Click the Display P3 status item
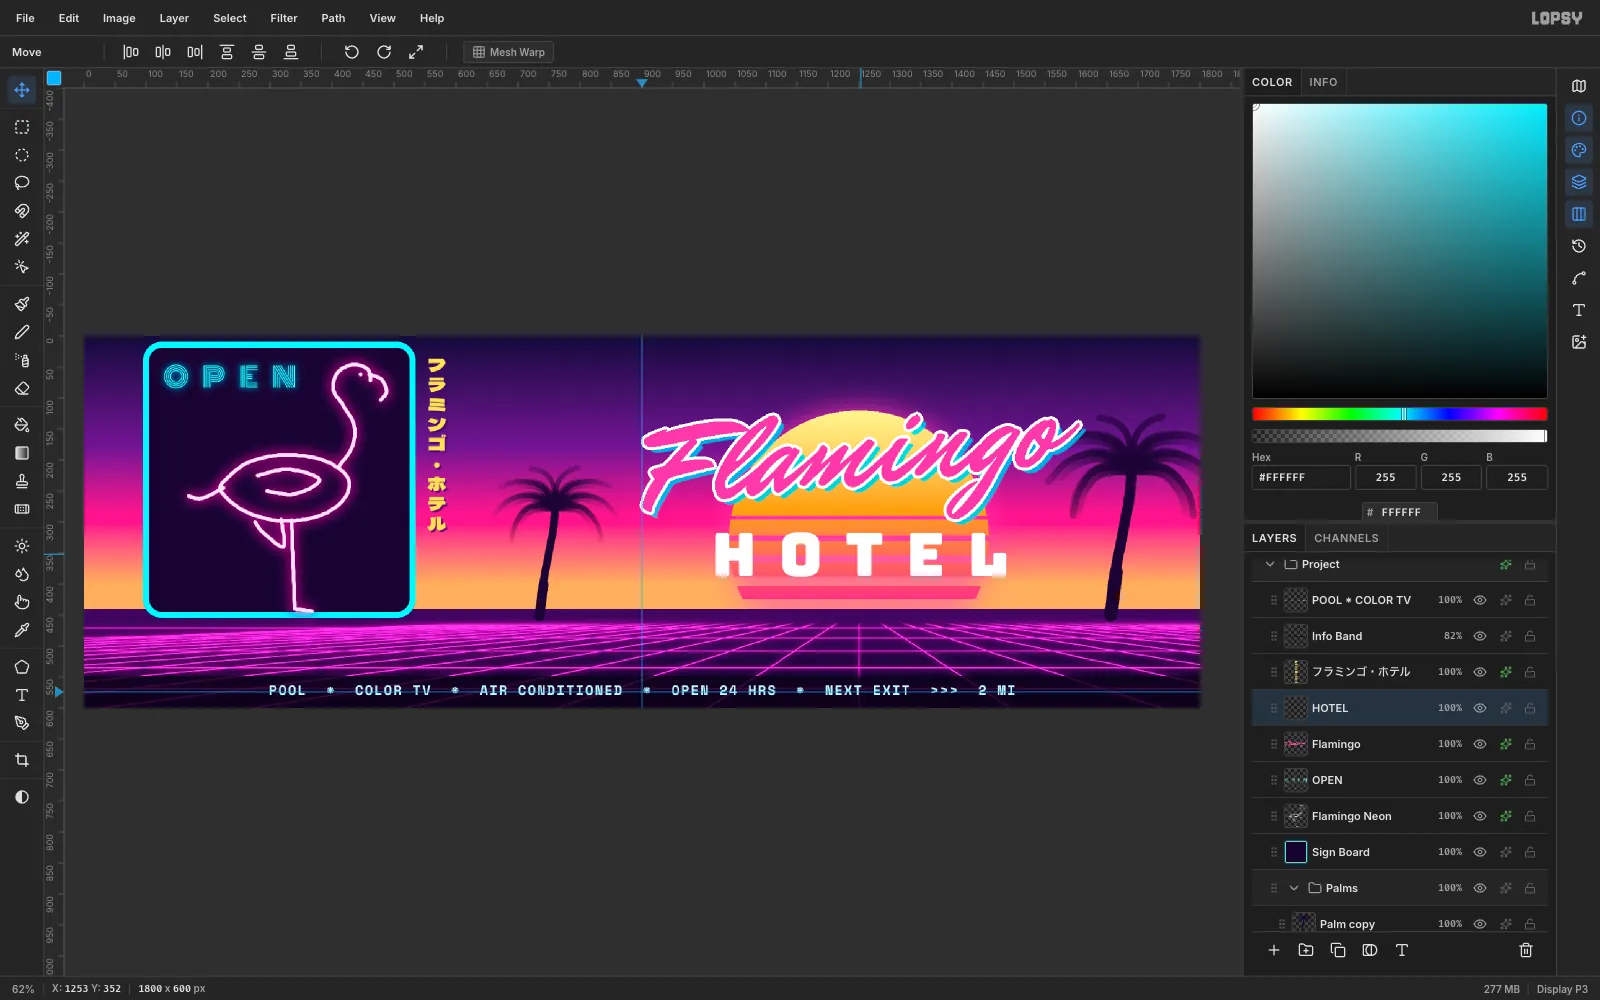The width and height of the screenshot is (1600, 1000). click(x=1562, y=989)
